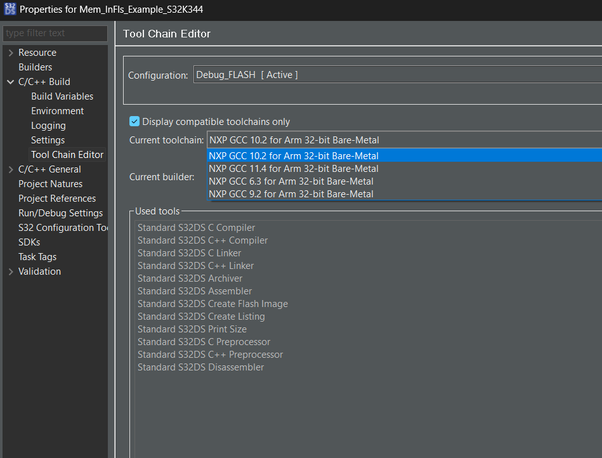Screen dimensions: 602x458
Task: Select Standard S32DS C Linker entry
Action: tap(189, 253)
